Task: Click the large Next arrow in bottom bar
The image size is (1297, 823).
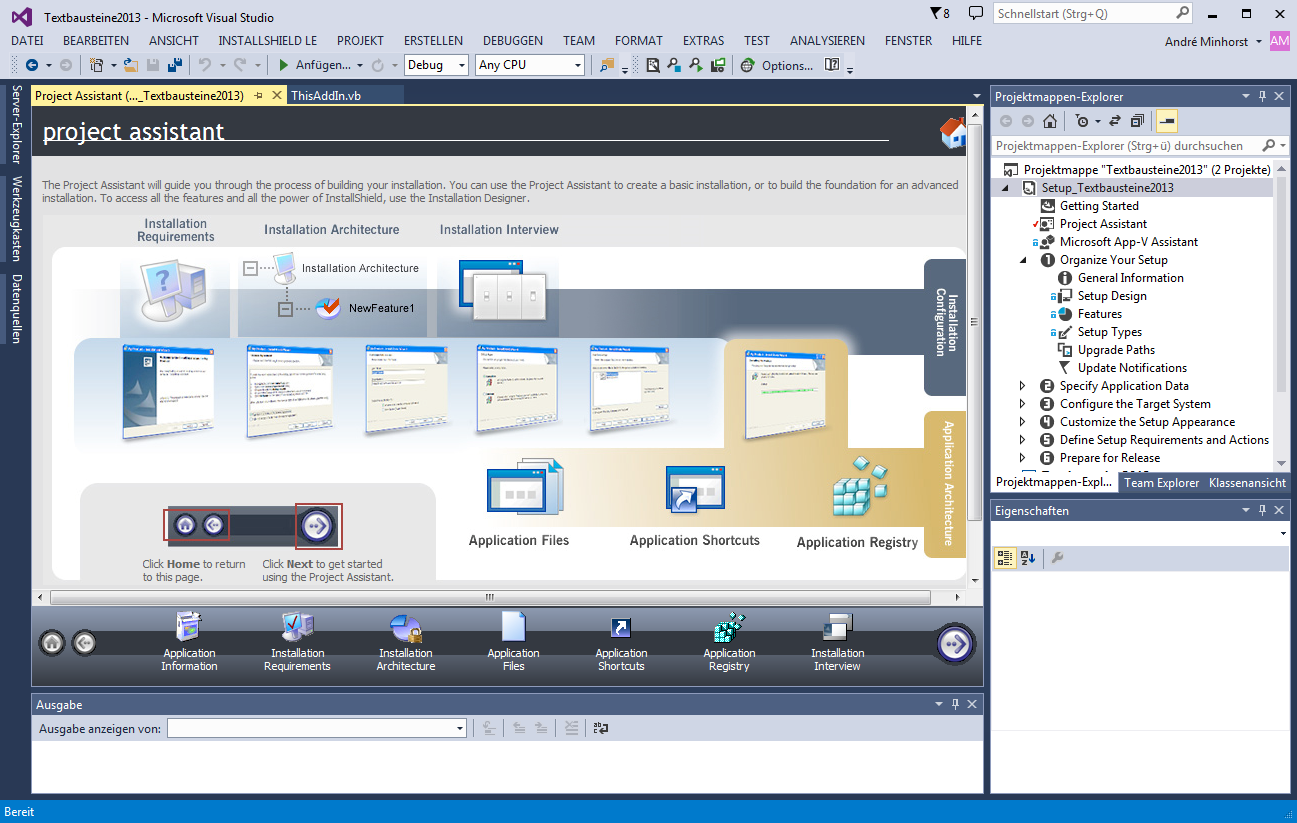Action: [x=955, y=644]
